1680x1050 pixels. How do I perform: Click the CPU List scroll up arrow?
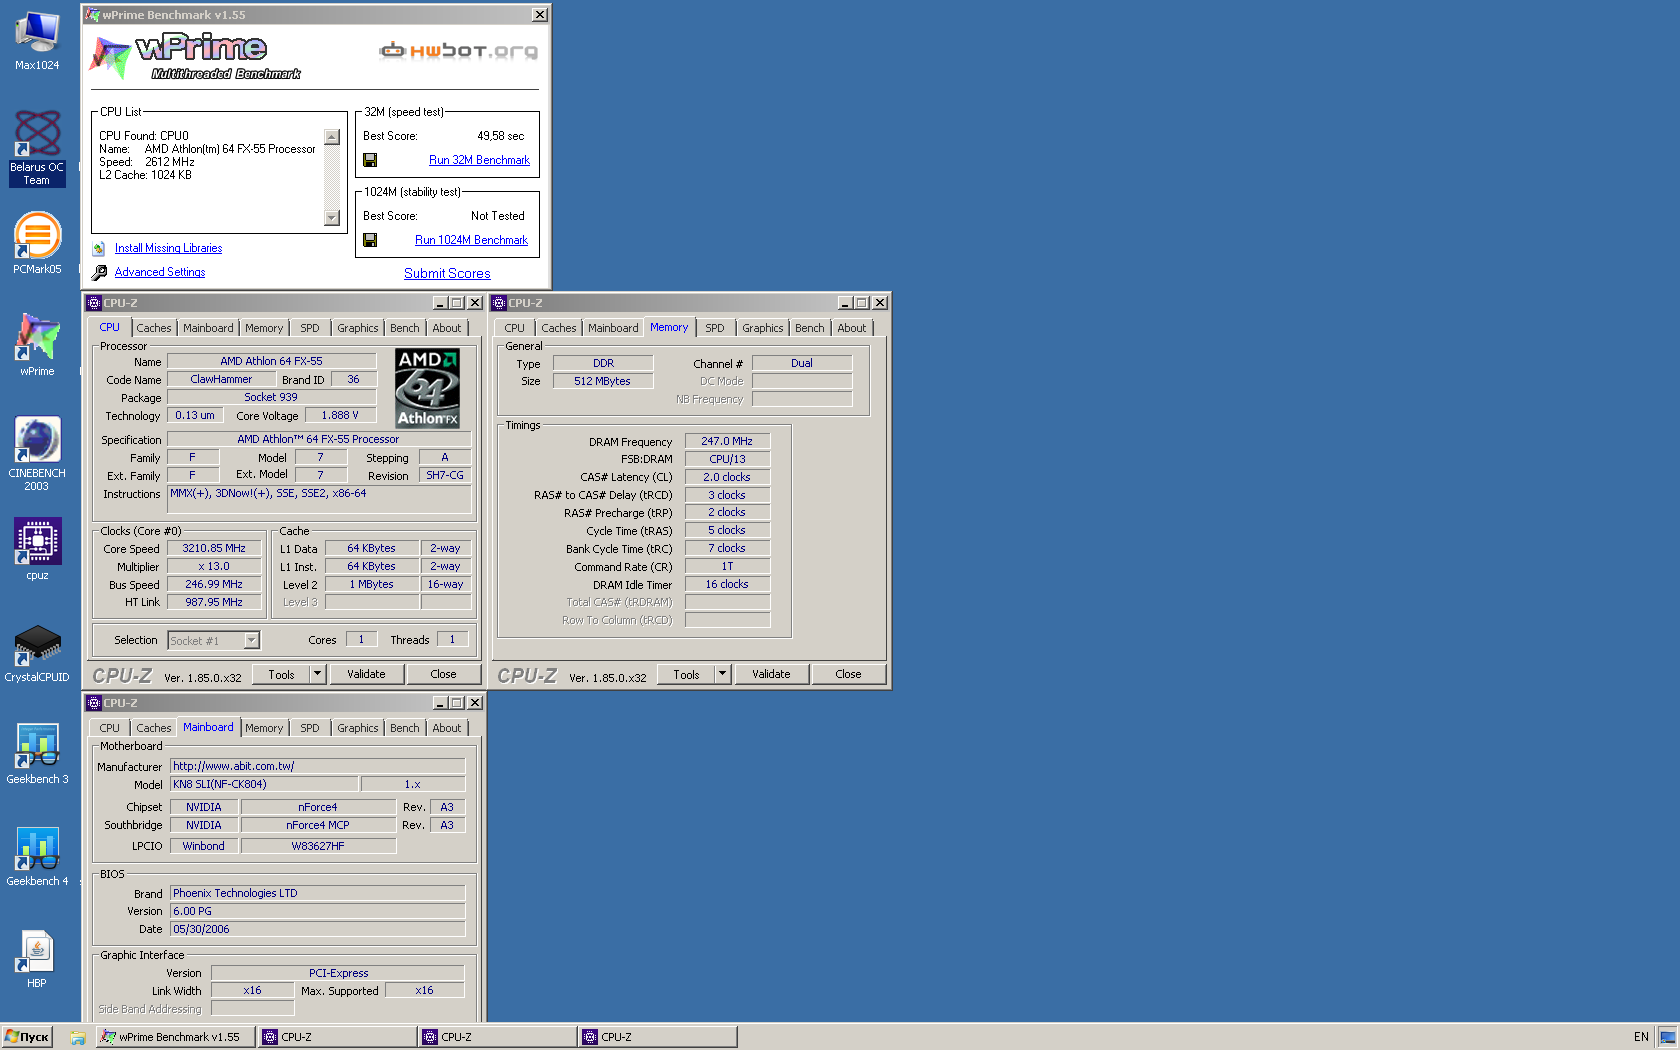tap(332, 137)
